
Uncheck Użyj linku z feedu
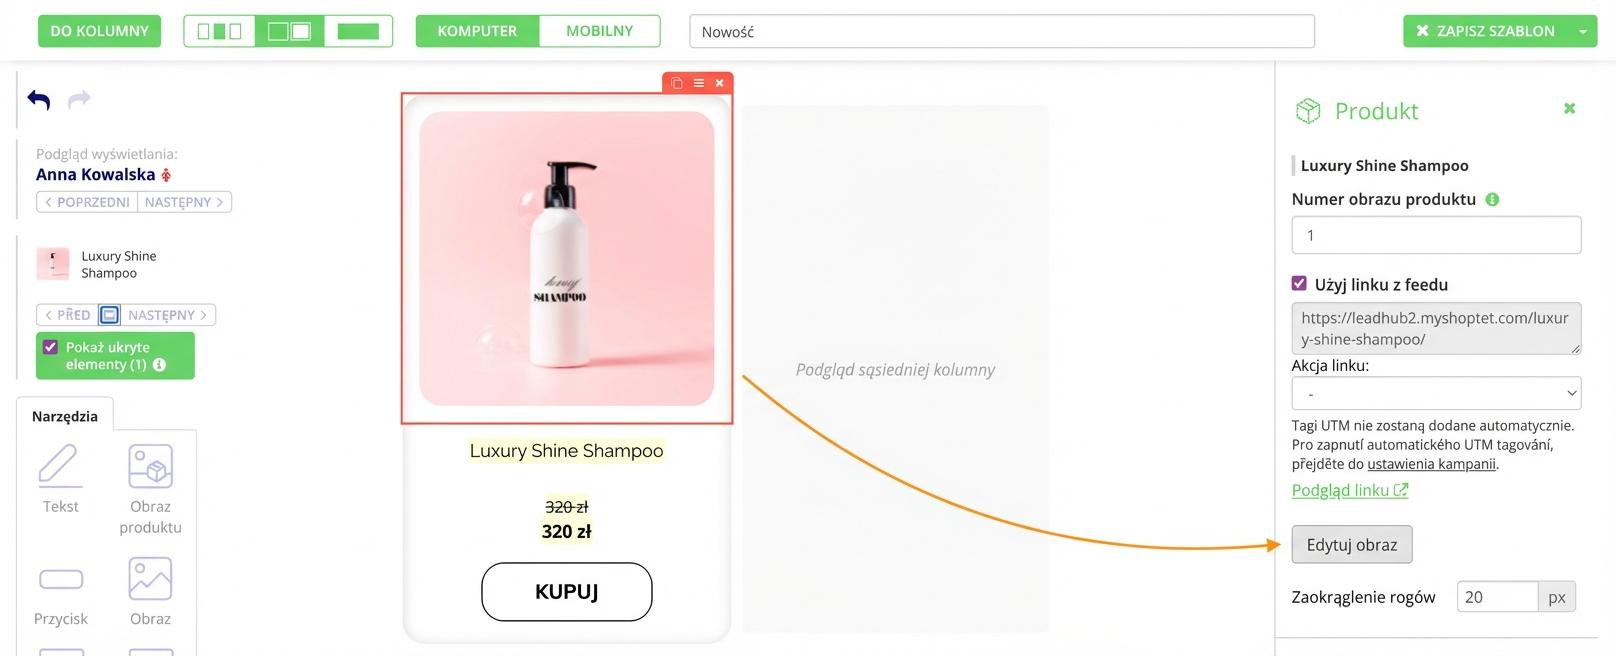pos(1299,284)
